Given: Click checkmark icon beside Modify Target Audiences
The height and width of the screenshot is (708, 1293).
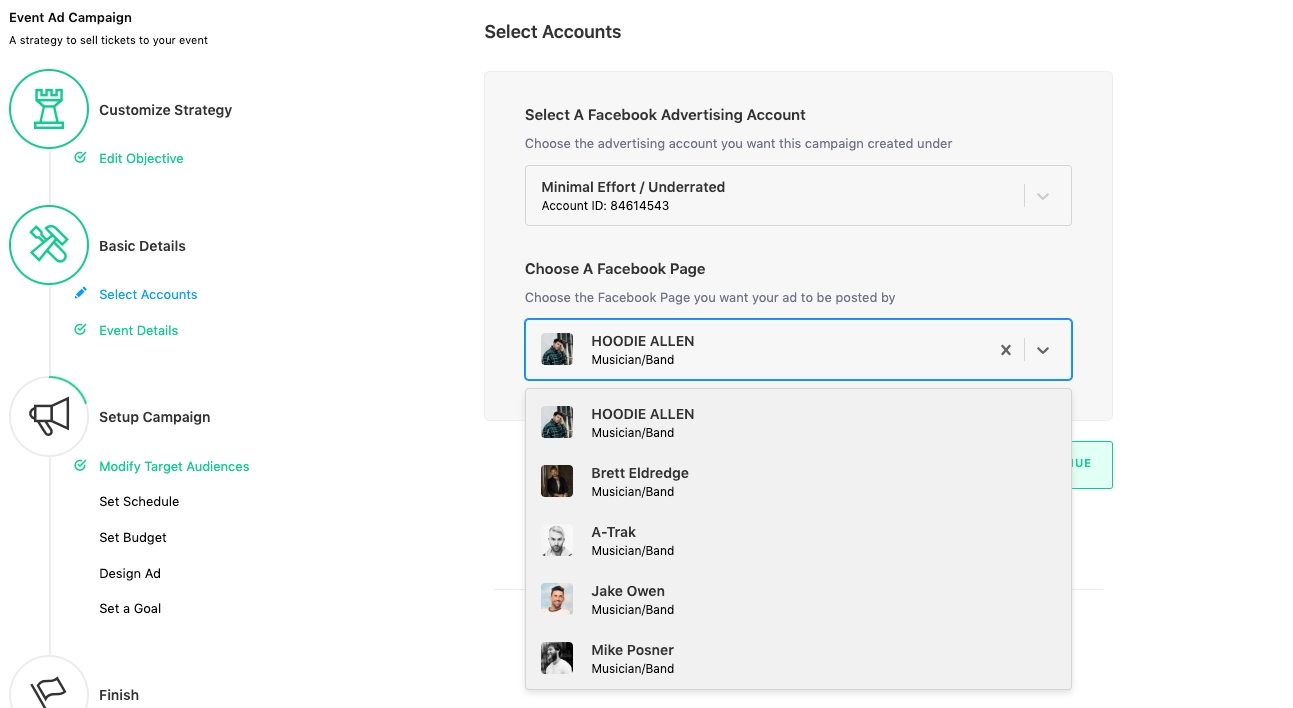Looking at the screenshot, I should click(x=80, y=466).
